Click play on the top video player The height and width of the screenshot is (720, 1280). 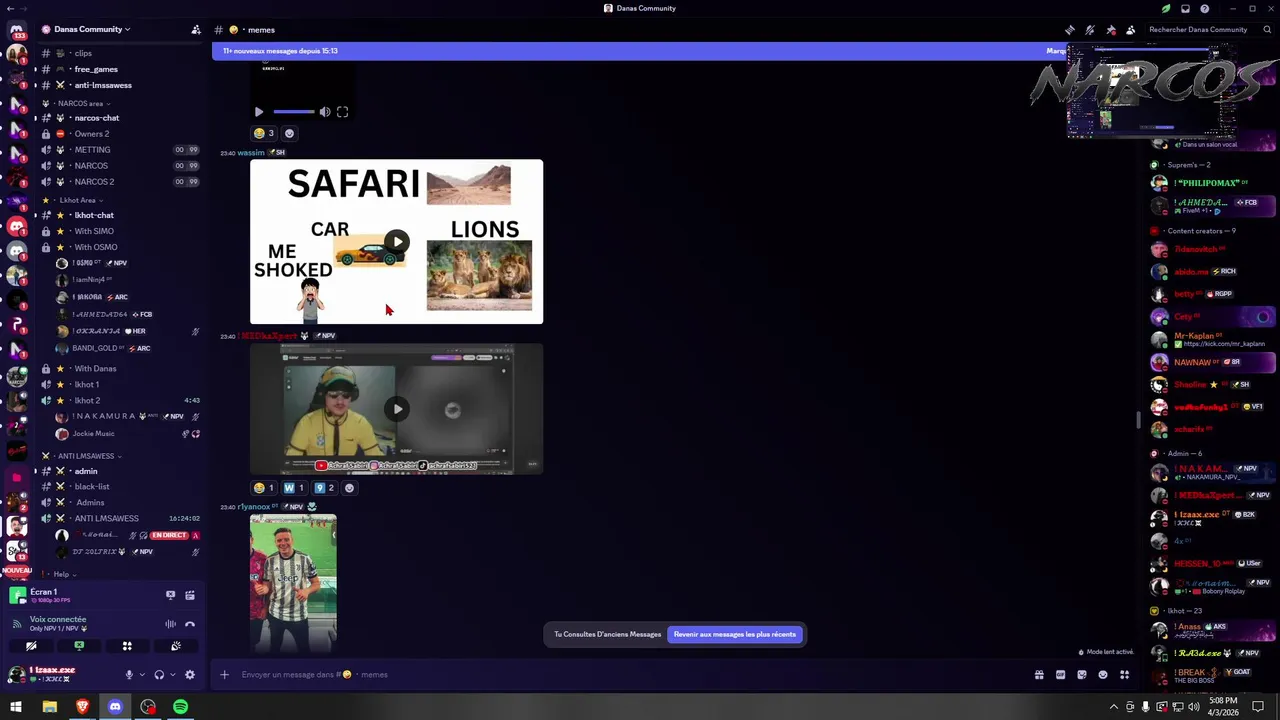[x=259, y=112]
